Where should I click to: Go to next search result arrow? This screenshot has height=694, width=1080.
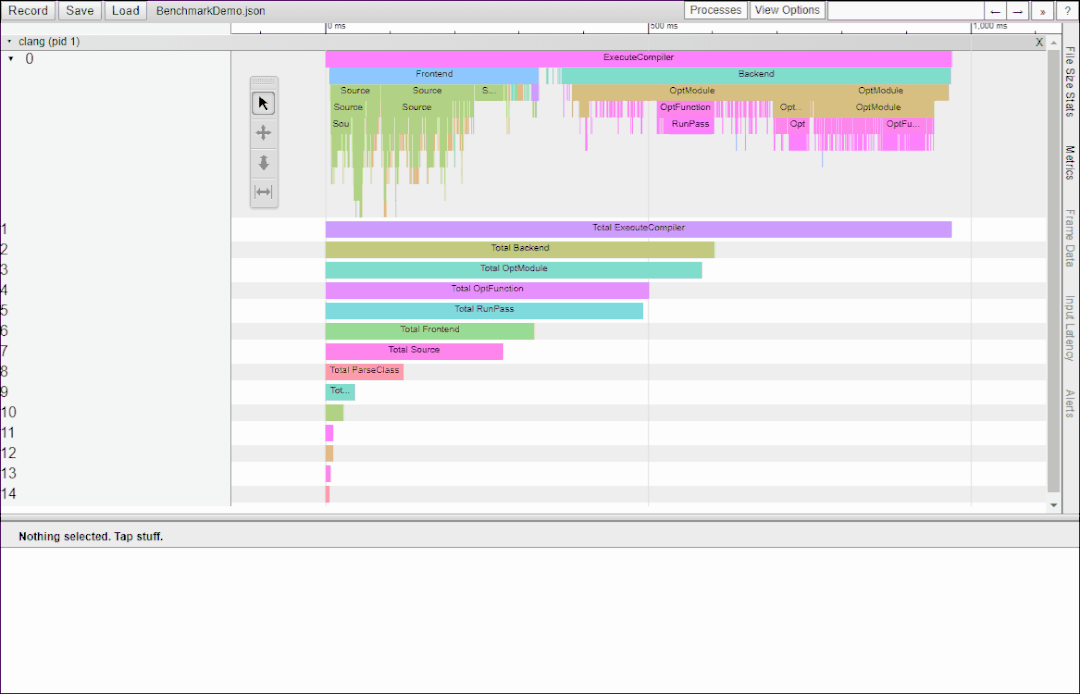coord(1018,11)
